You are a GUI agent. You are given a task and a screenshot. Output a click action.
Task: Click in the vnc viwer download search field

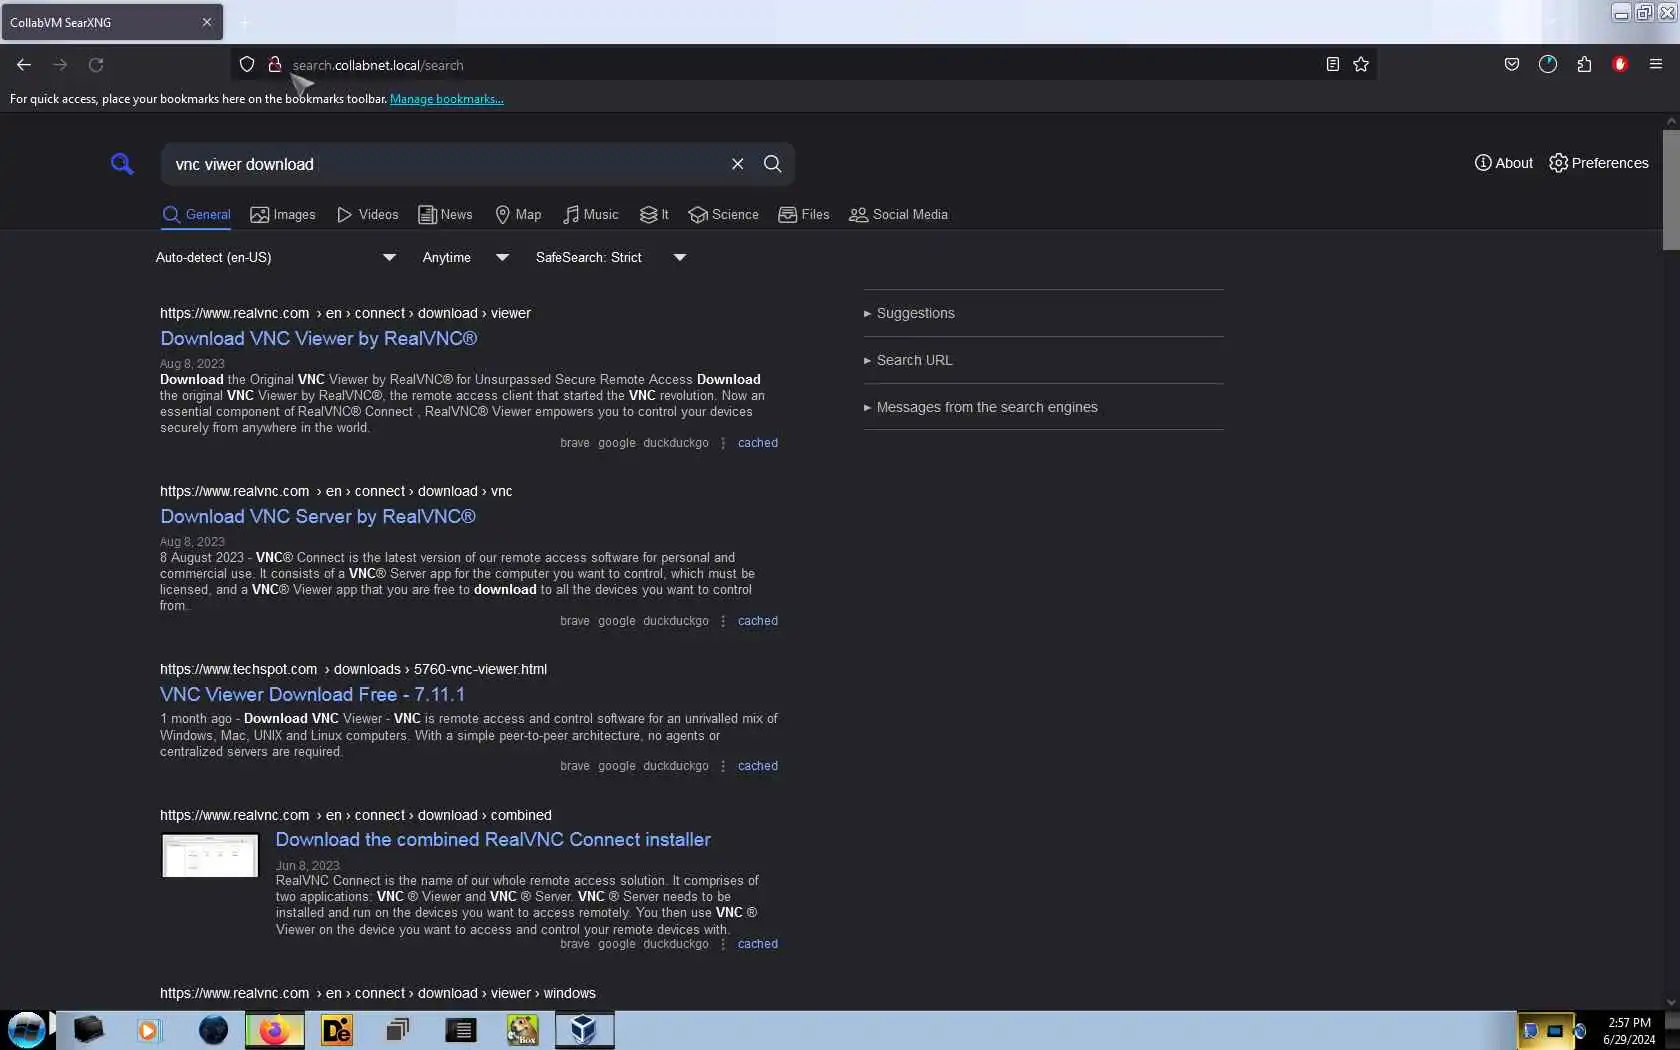pos(445,164)
